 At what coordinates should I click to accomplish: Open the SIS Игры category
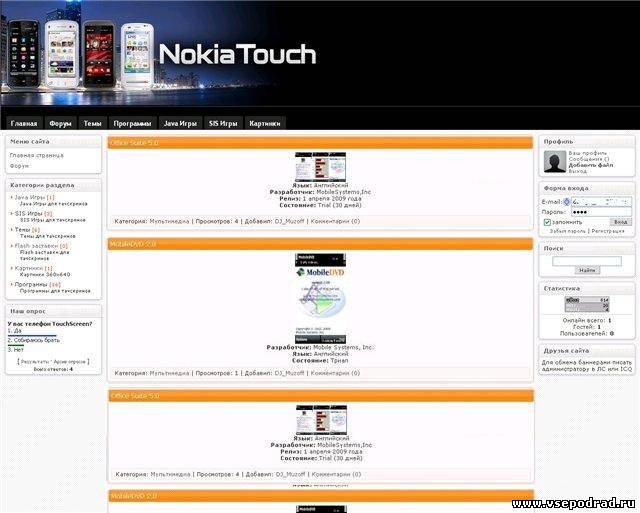(29, 213)
